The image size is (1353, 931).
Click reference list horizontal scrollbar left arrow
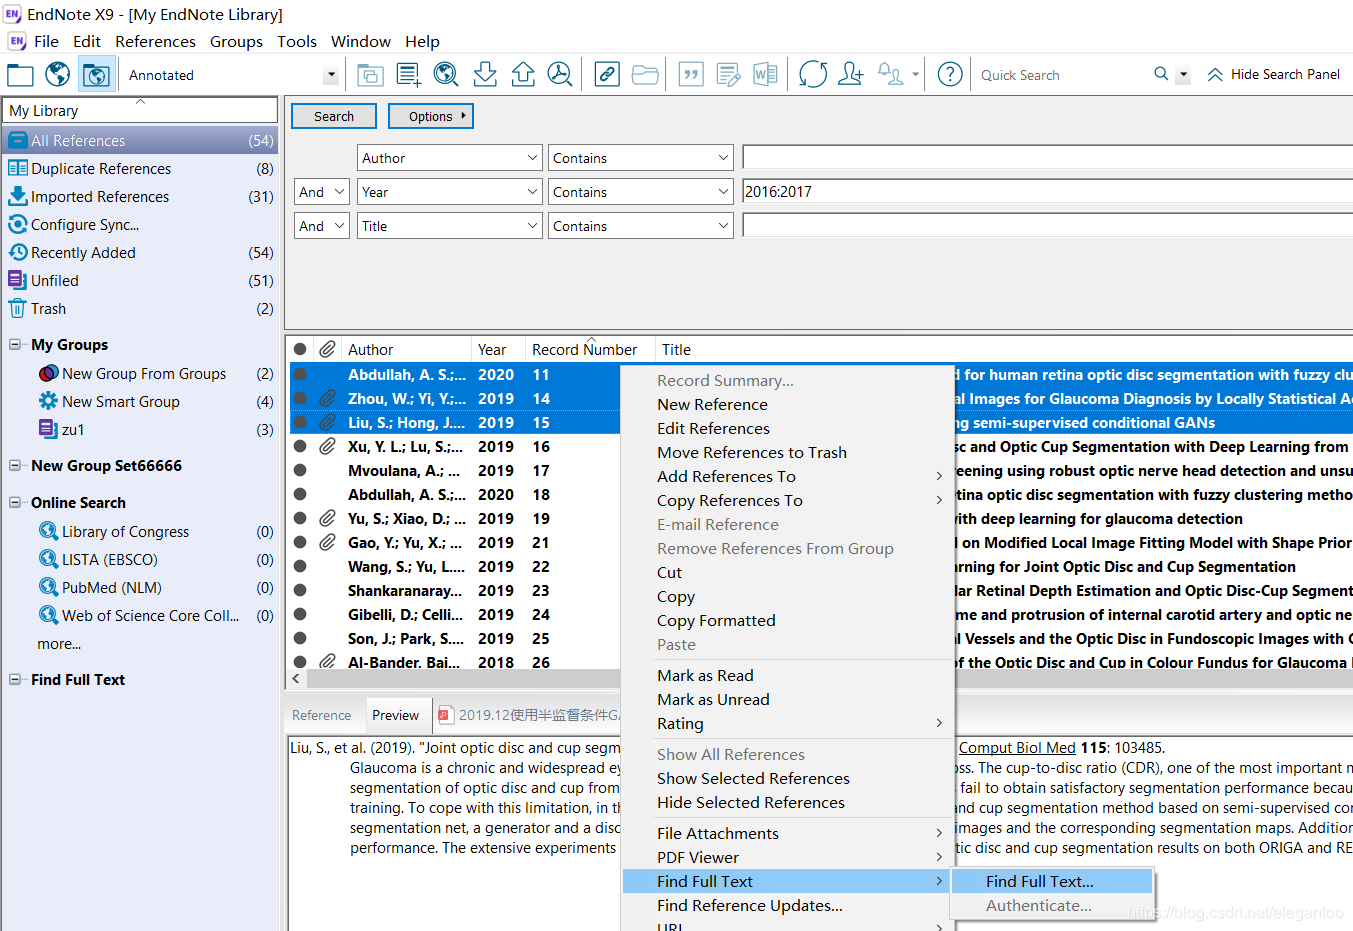point(296,678)
